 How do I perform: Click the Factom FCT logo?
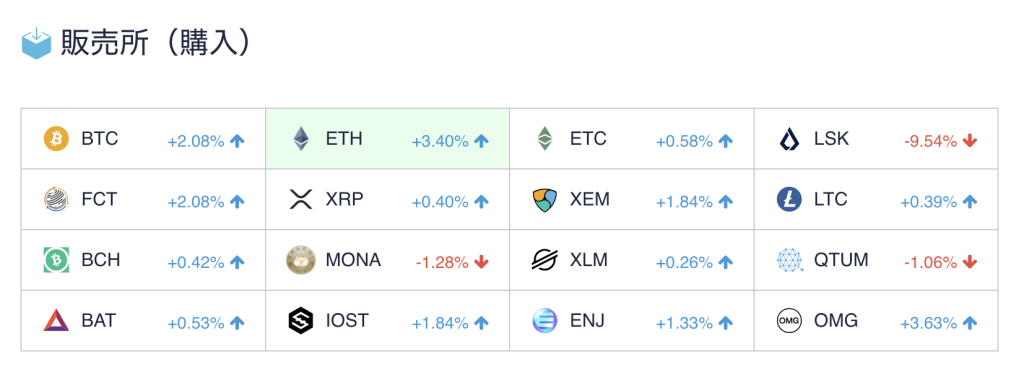pyautogui.click(x=56, y=199)
